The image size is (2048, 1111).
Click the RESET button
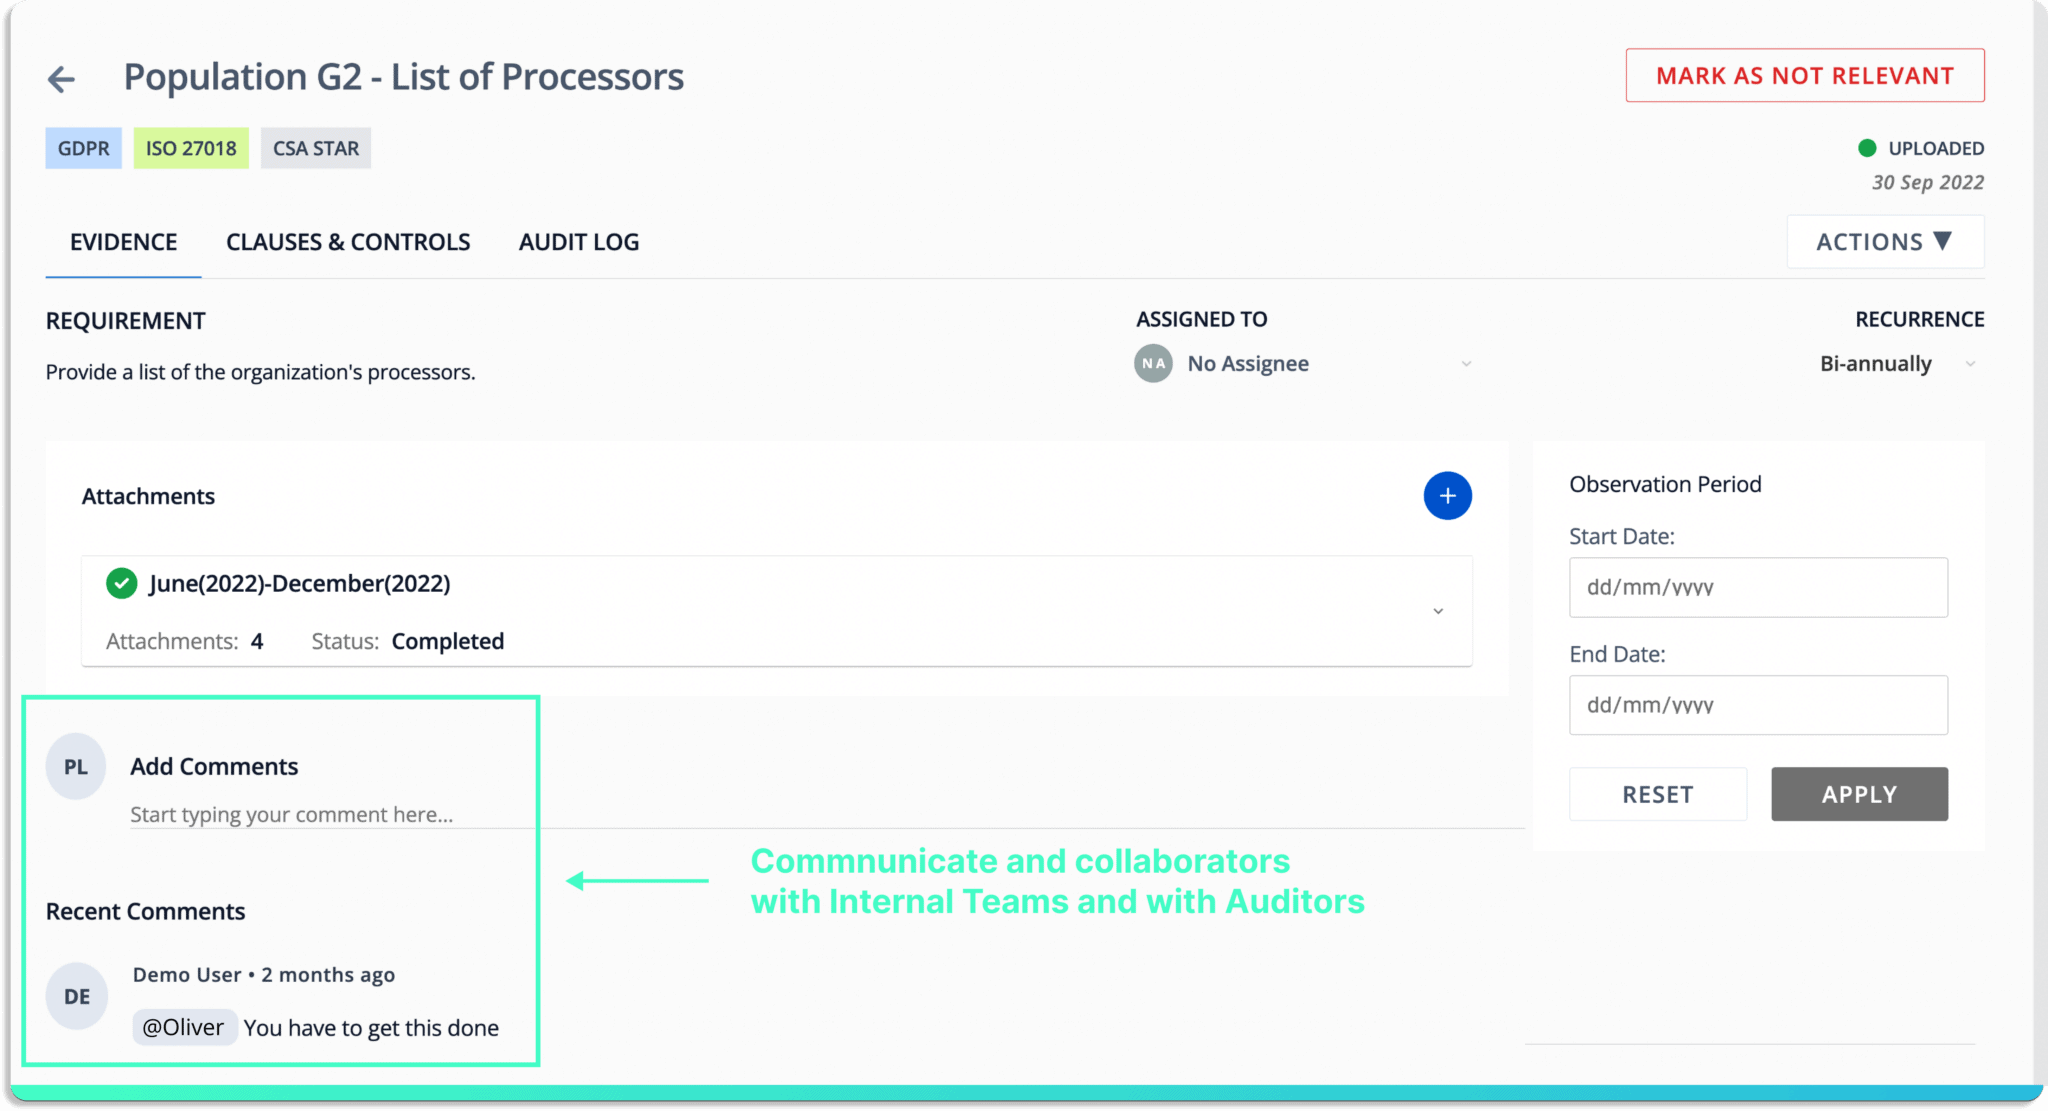tap(1658, 794)
